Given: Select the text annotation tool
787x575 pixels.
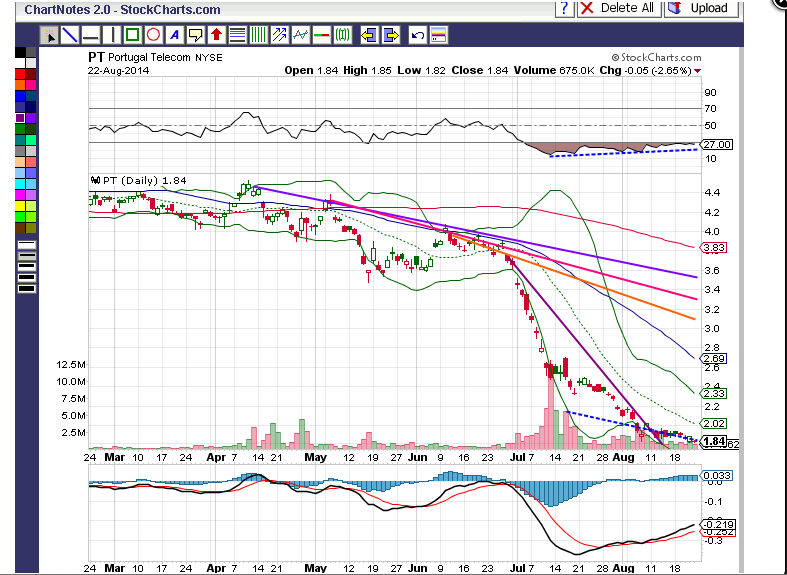Looking at the screenshot, I should [x=174, y=35].
